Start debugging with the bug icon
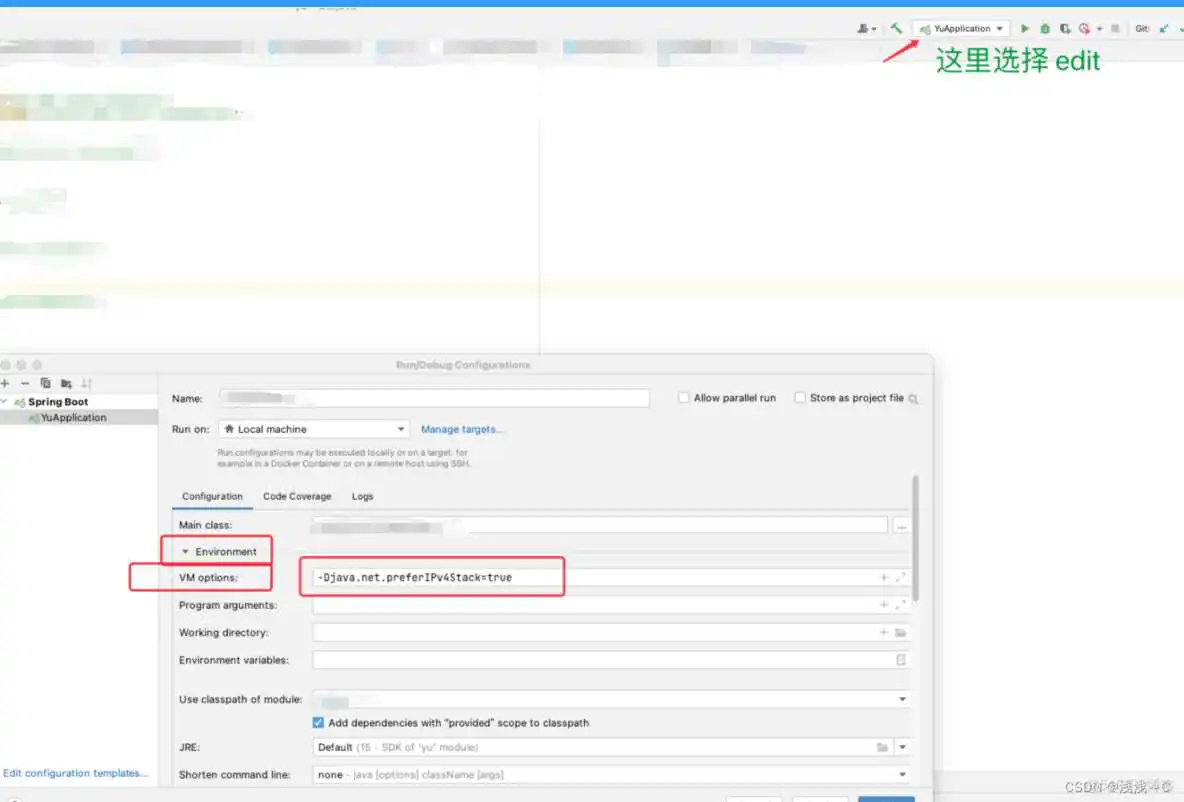This screenshot has height=802, width=1184. 1045,29
